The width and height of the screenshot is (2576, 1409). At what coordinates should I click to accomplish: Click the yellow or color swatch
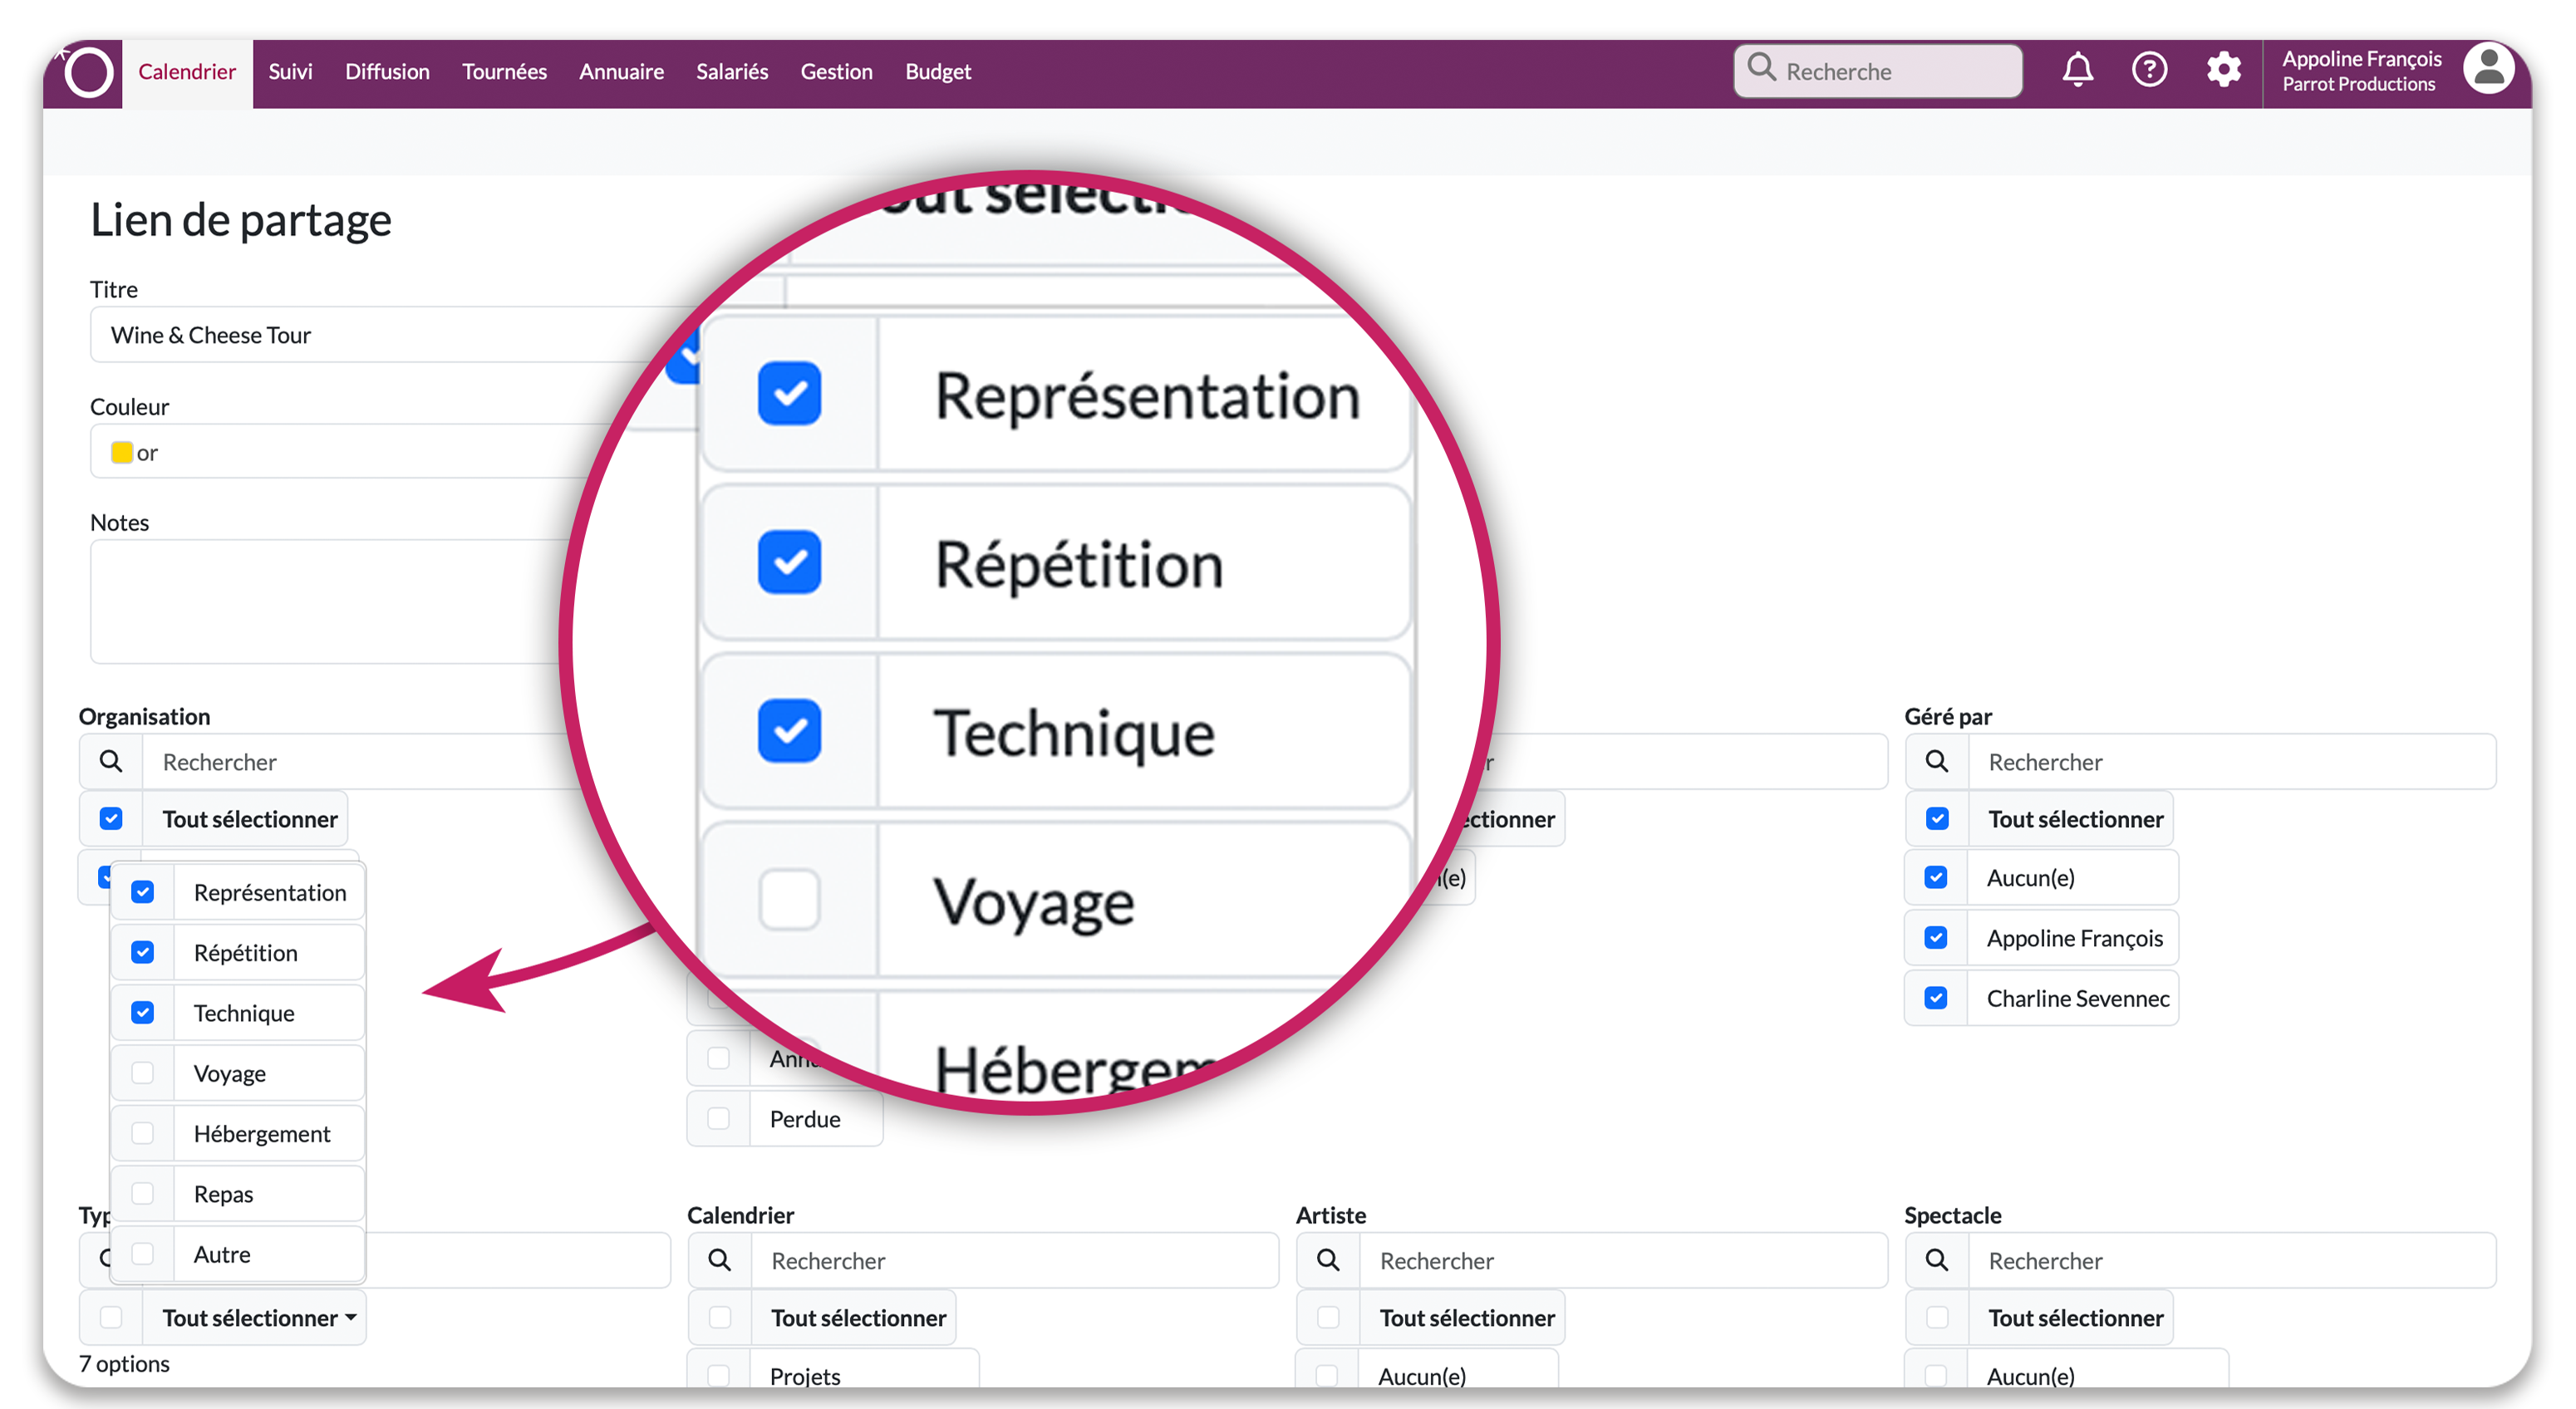point(122,452)
